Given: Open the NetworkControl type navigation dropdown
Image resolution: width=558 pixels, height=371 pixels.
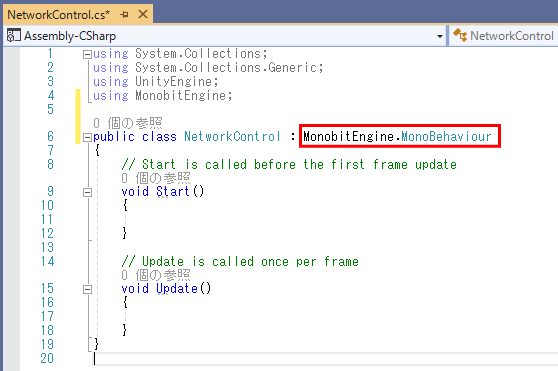Looking at the screenshot, I should pyautogui.click(x=504, y=36).
